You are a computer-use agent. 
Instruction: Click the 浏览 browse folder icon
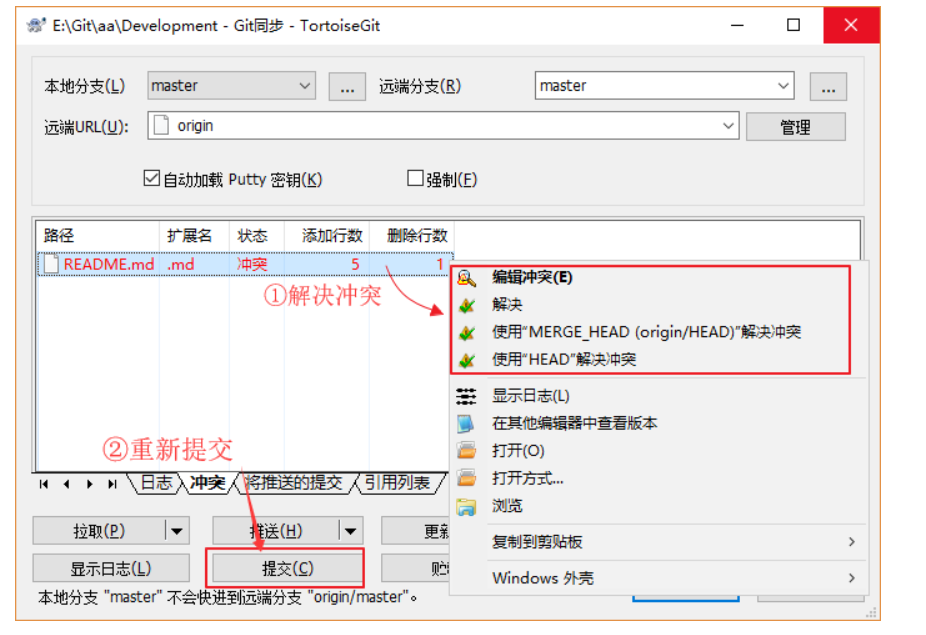pos(466,506)
